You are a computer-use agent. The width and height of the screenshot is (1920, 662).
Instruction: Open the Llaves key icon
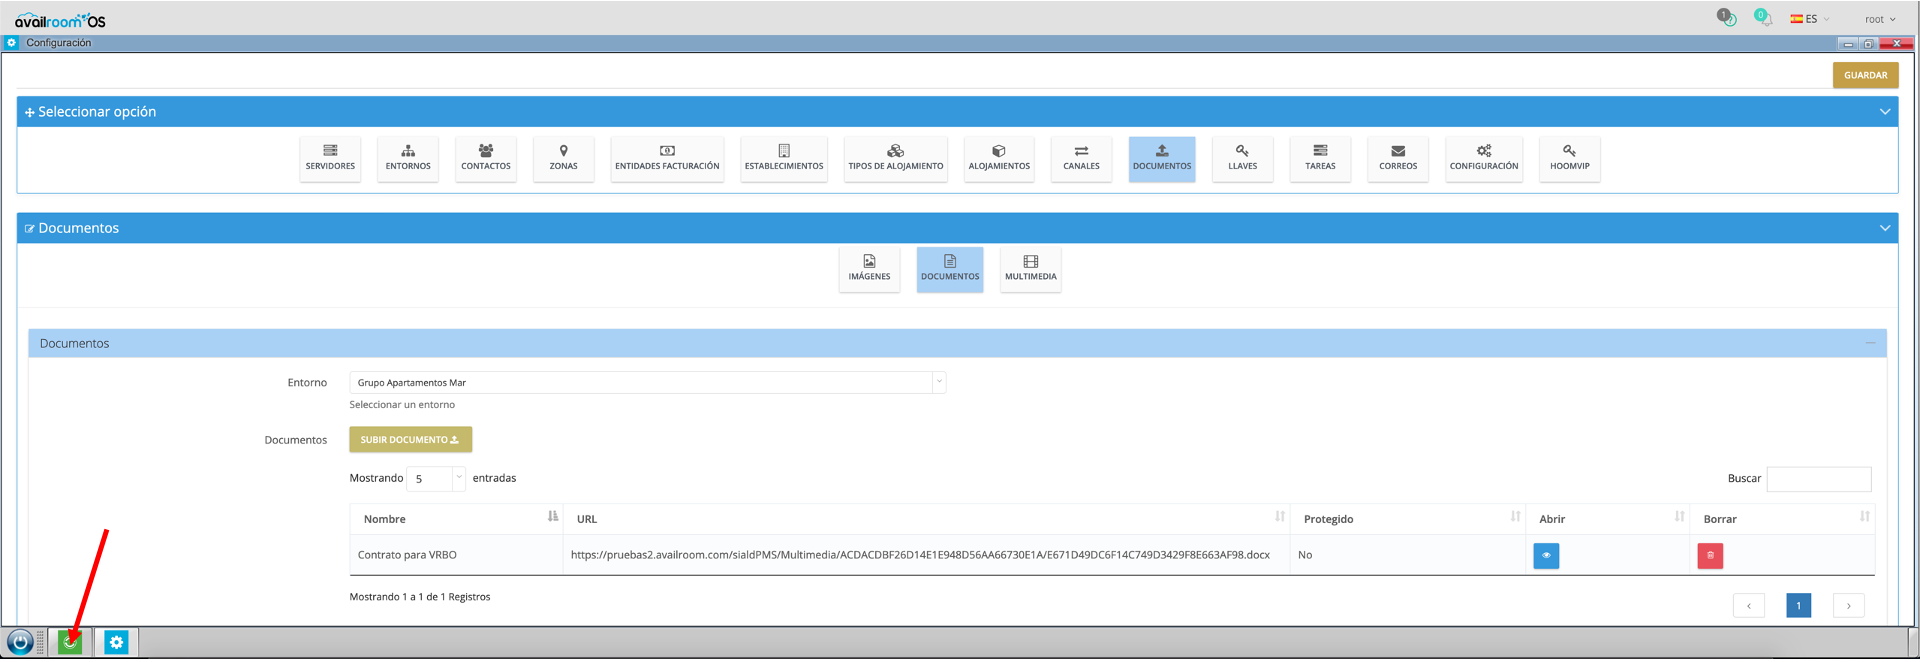tap(1242, 159)
